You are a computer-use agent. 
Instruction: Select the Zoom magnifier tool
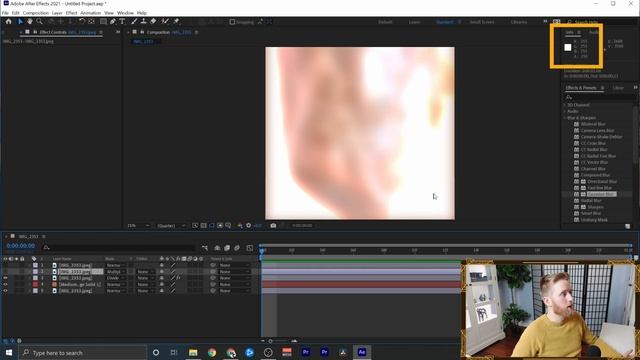coord(40,22)
